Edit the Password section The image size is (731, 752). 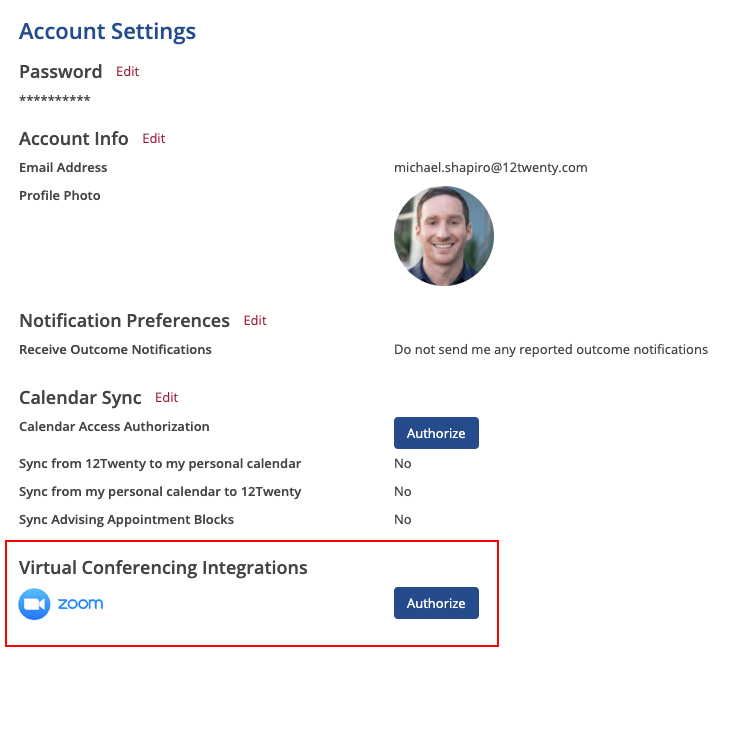(x=127, y=72)
